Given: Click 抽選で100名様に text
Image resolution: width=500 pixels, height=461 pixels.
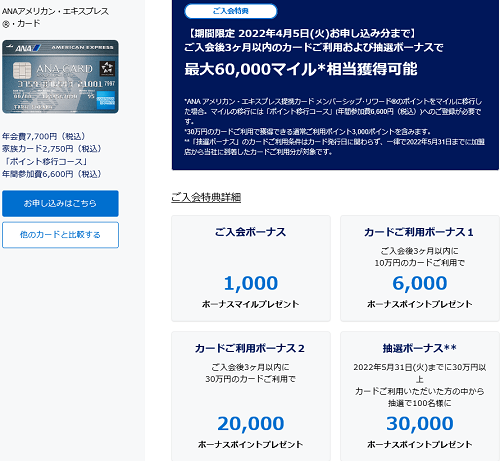Looking at the screenshot, I should click(420, 403).
